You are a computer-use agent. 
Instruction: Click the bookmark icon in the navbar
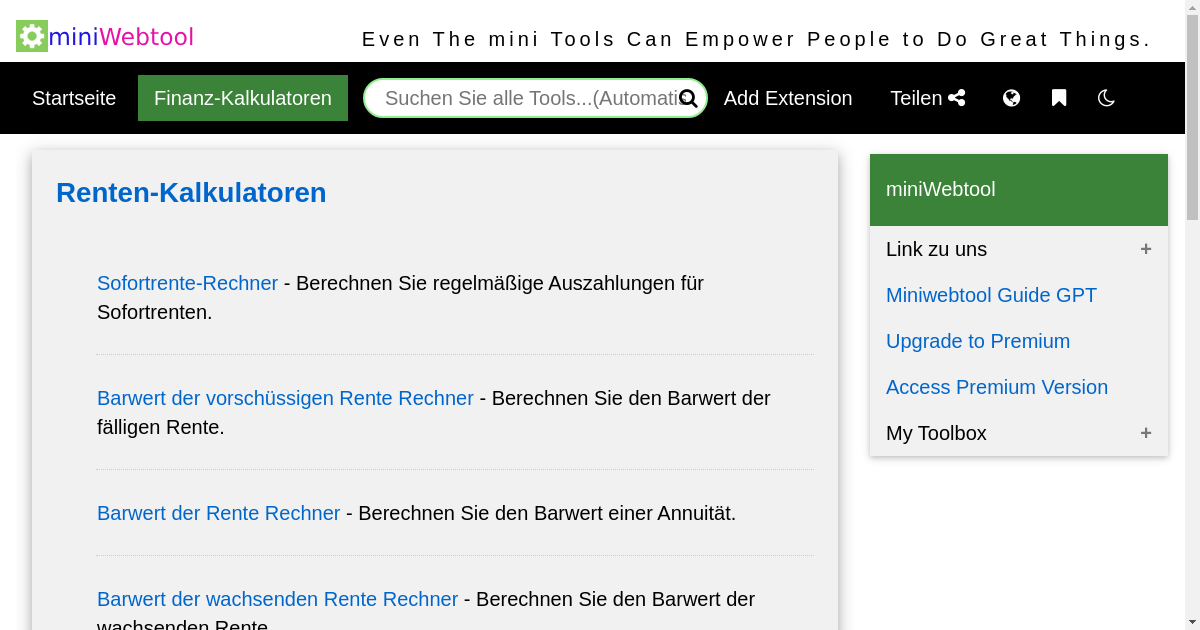(x=1058, y=97)
